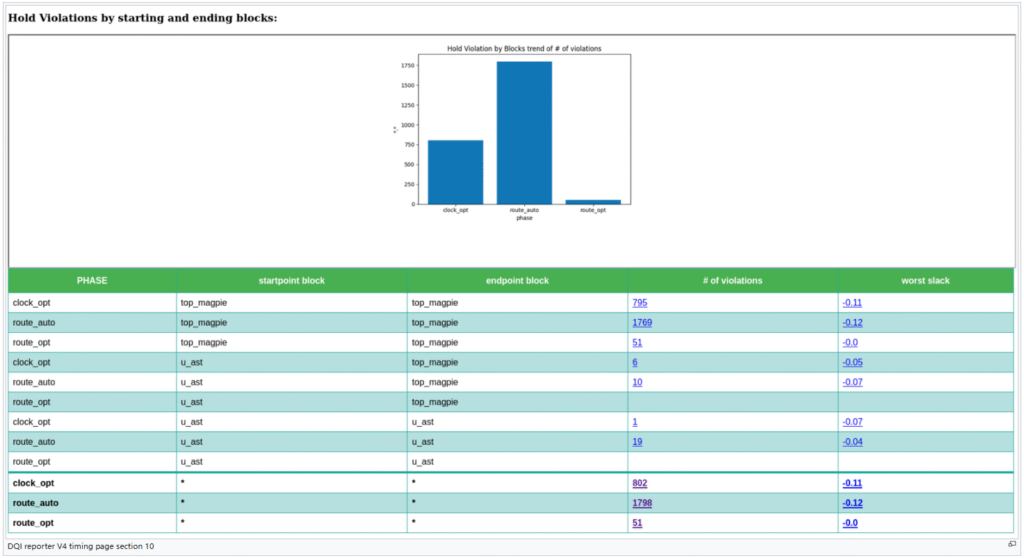
Task: Select the bold -0.12 worst slack link
Action: 852,503
